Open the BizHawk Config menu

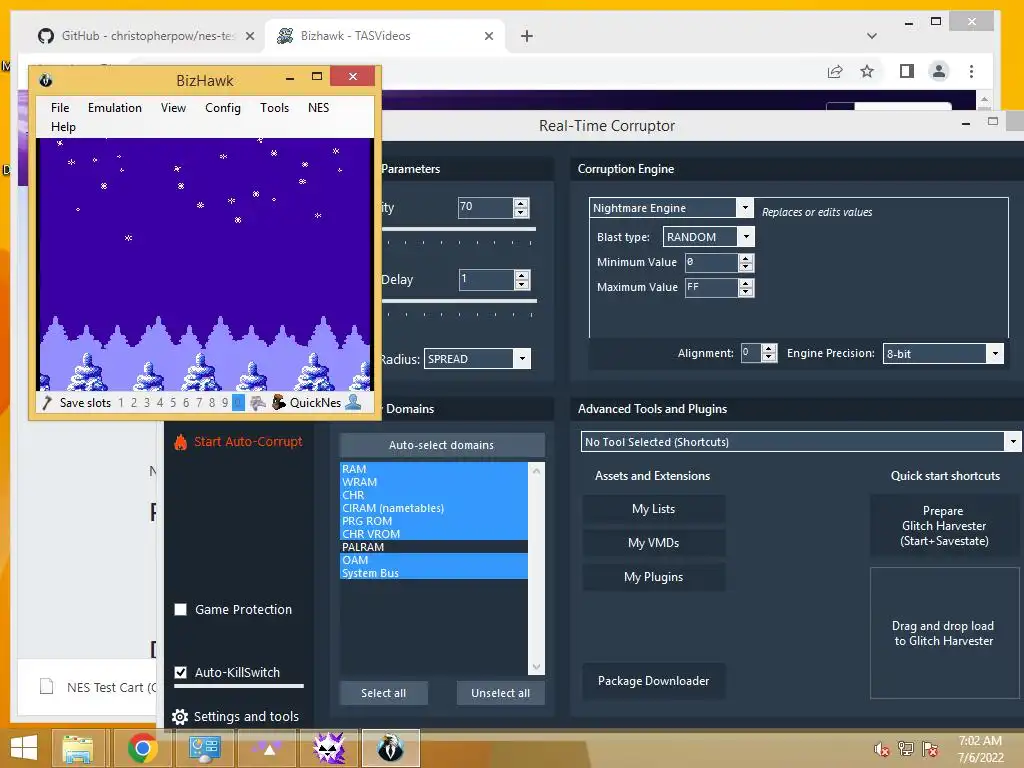coord(223,108)
